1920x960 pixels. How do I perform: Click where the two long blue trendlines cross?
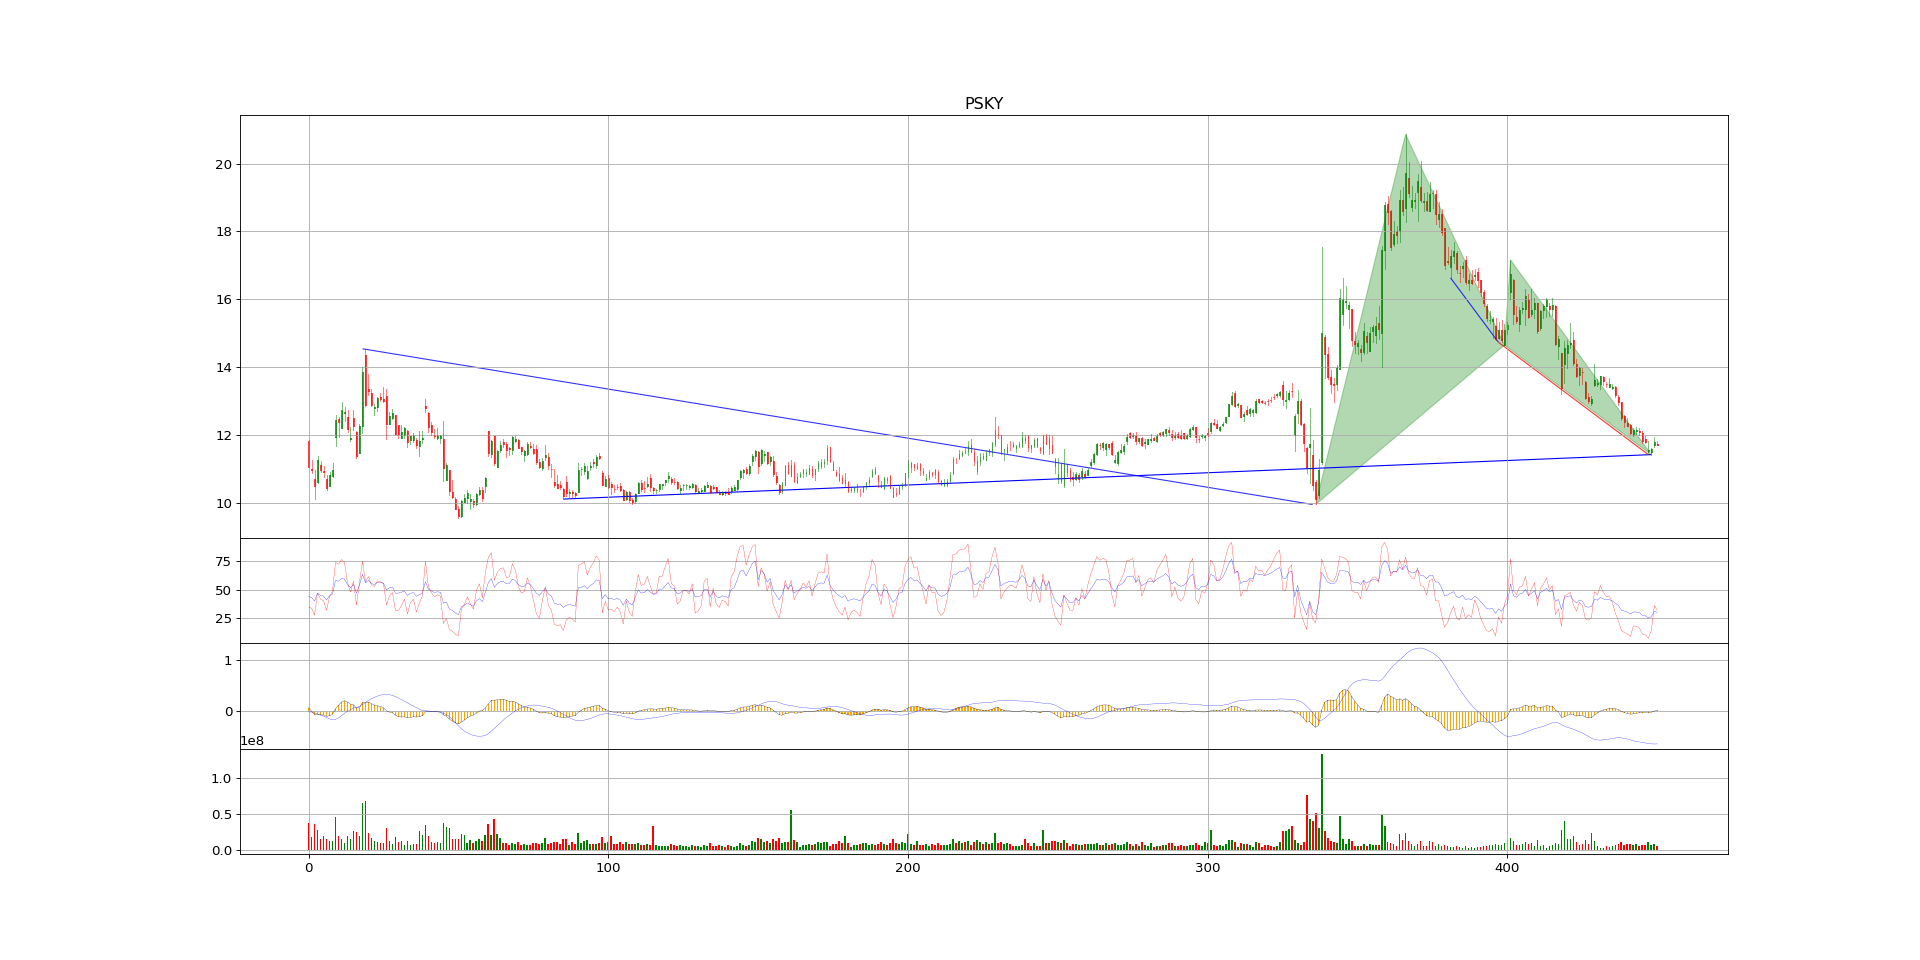tap(1136, 475)
